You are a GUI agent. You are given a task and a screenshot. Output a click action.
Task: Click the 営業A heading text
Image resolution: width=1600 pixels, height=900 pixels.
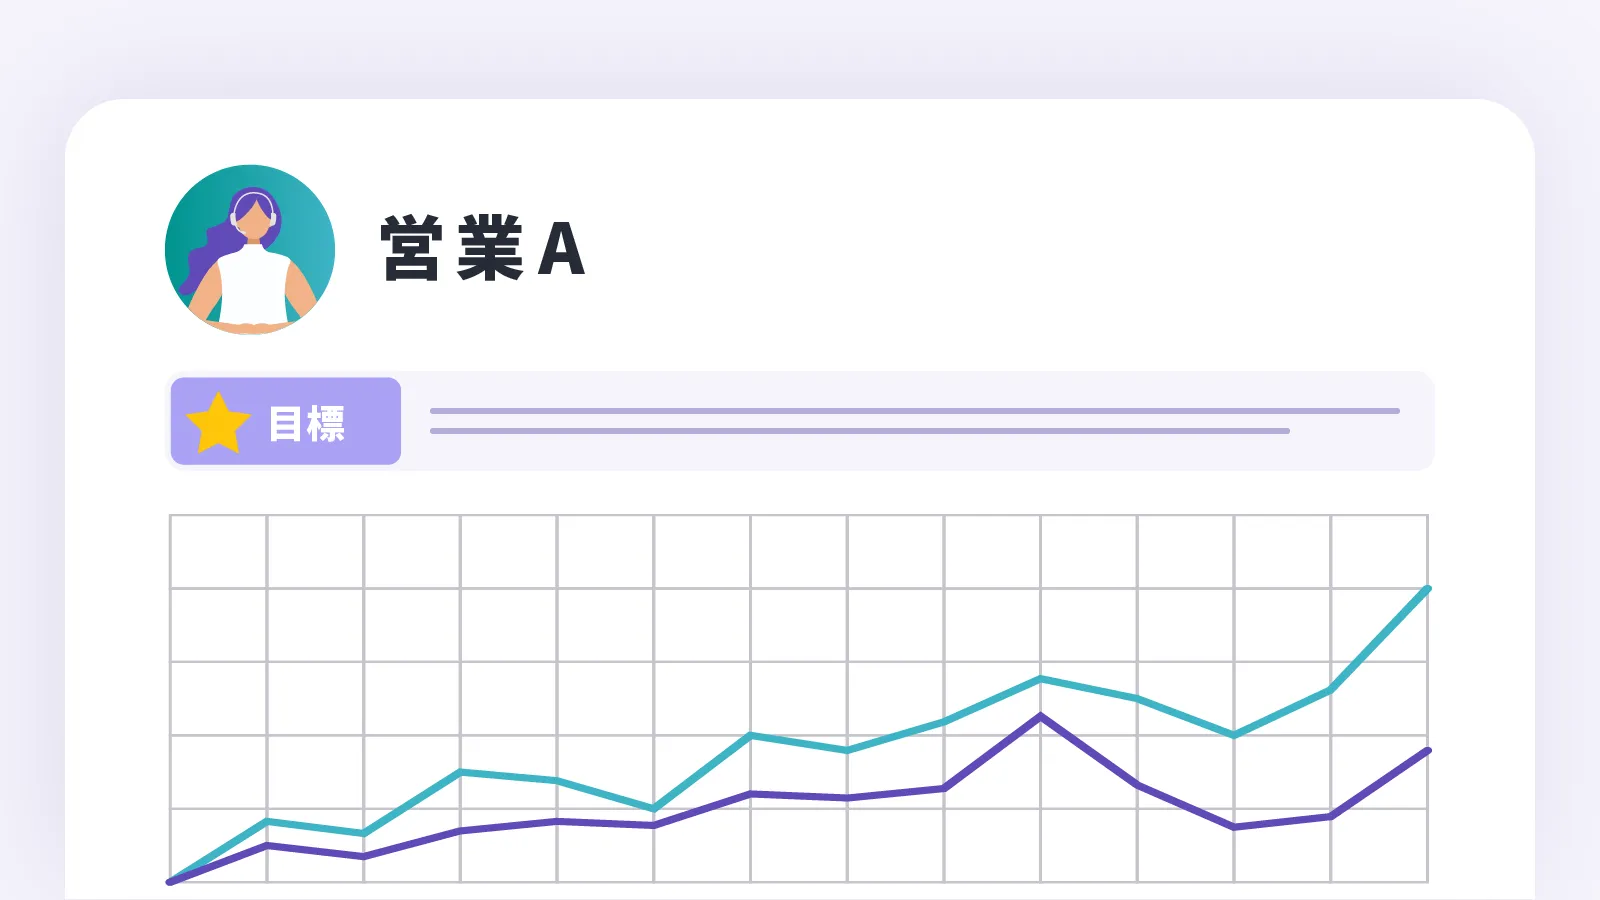coord(482,249)
